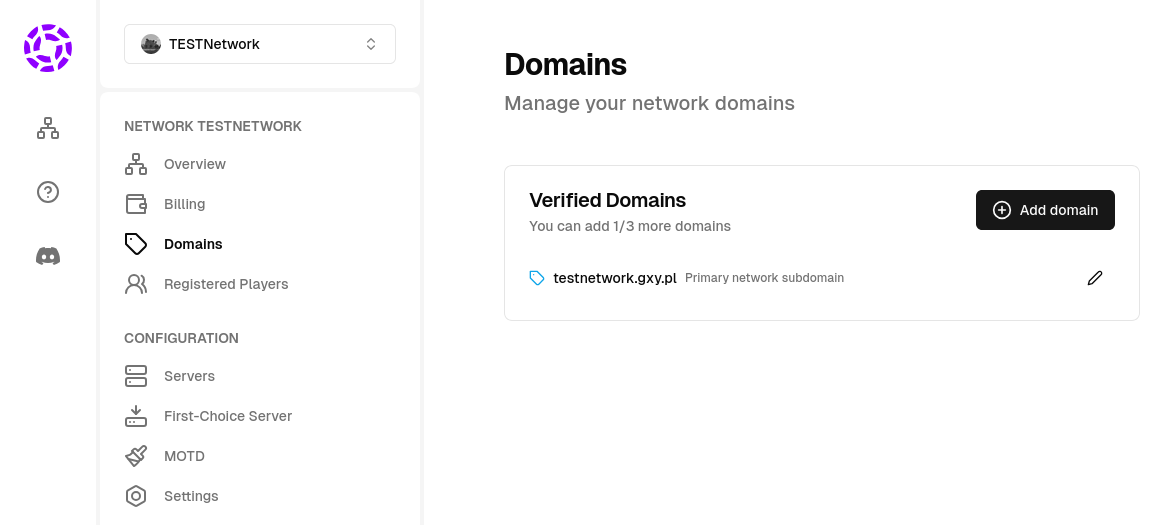Click the Servers rack icon
Viewport: 1162px width, 525px height.
tap(136, 376)
